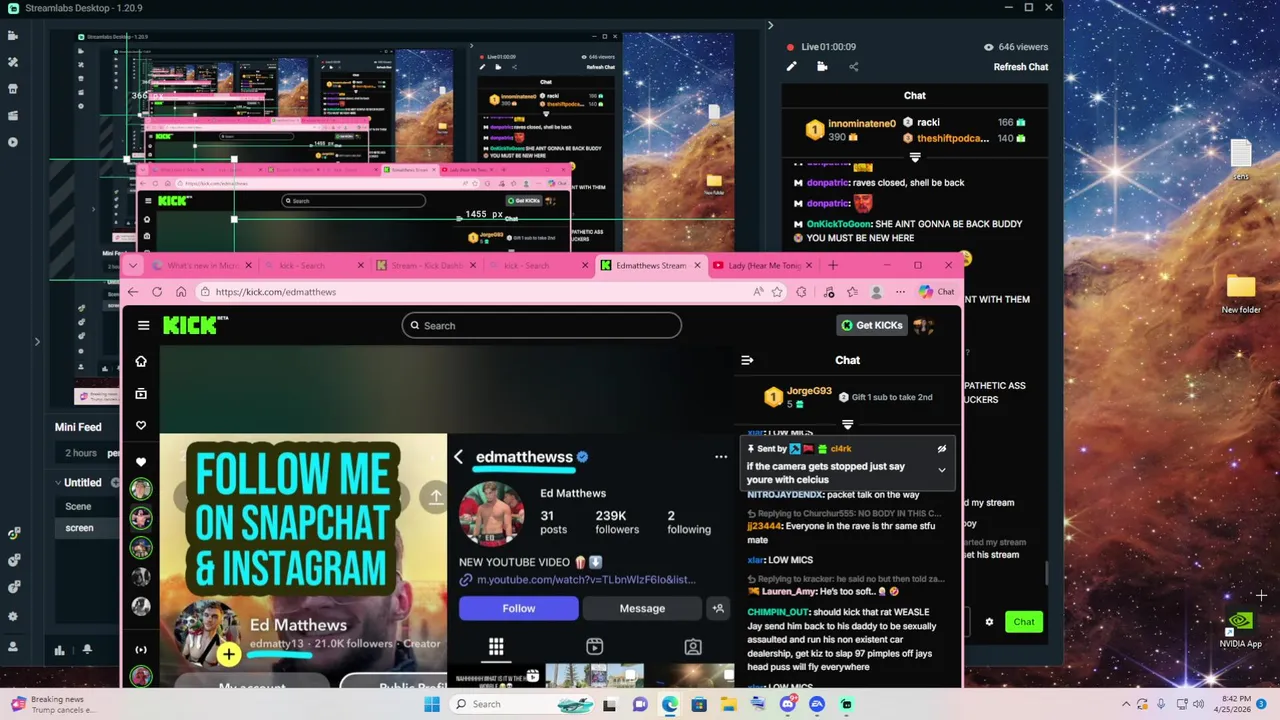Screen dimensions: 1280x720
Task: Switch to What's new in Microsoft tab
Action: [x=201, y=265]
